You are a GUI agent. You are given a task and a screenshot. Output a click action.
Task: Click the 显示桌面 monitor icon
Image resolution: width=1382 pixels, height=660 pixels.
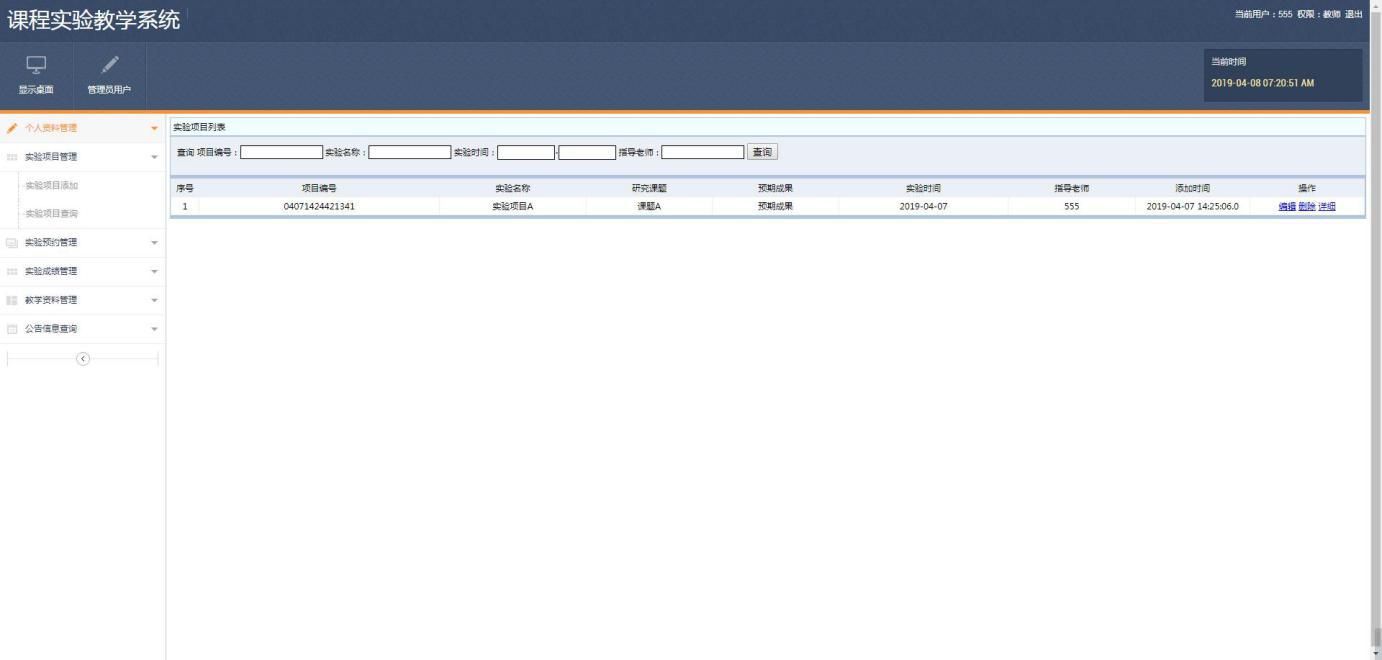(x=36, y=65)
